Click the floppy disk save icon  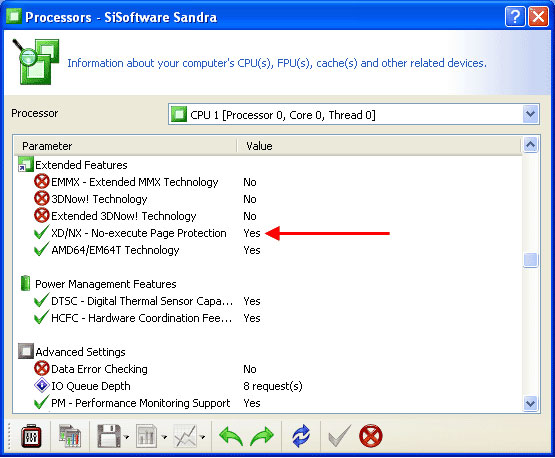click(x=109, y=436)
